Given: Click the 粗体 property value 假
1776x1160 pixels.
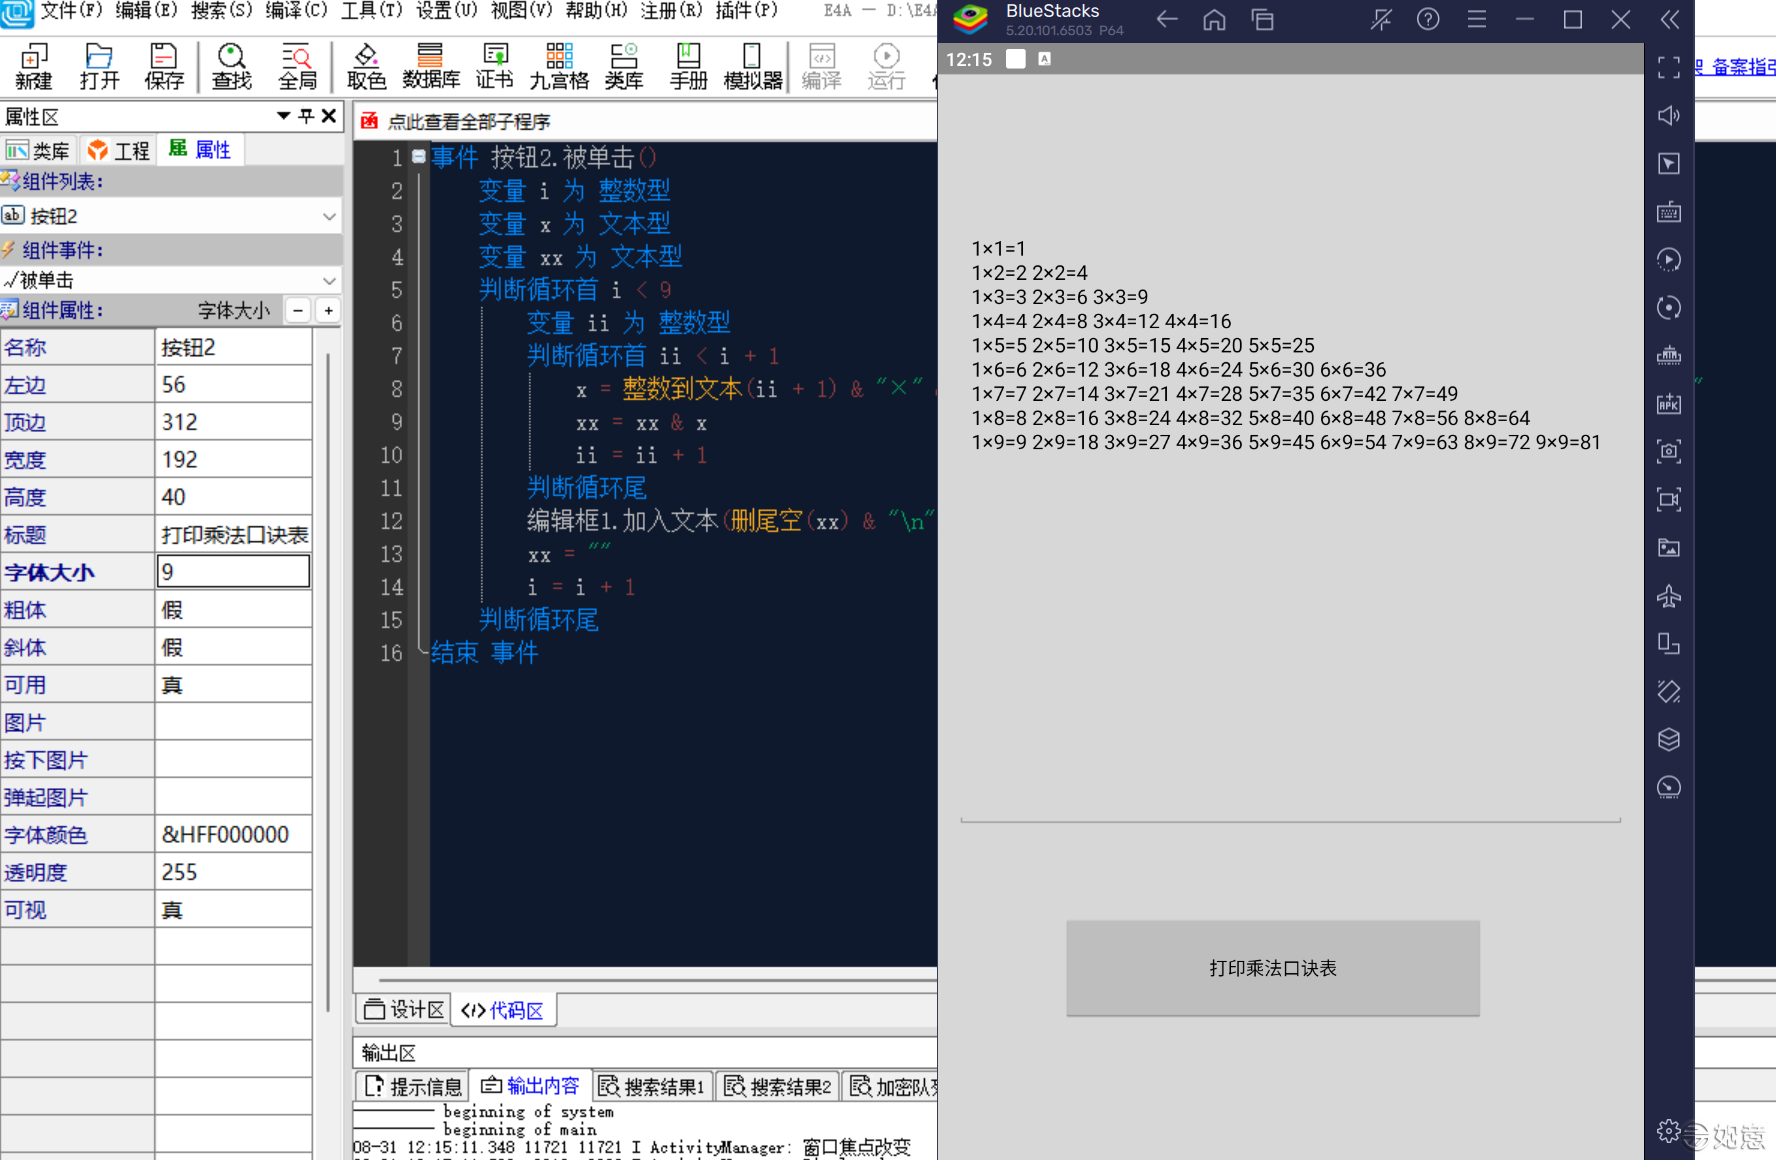Looking at the screenshot, I should coord(233,610).
